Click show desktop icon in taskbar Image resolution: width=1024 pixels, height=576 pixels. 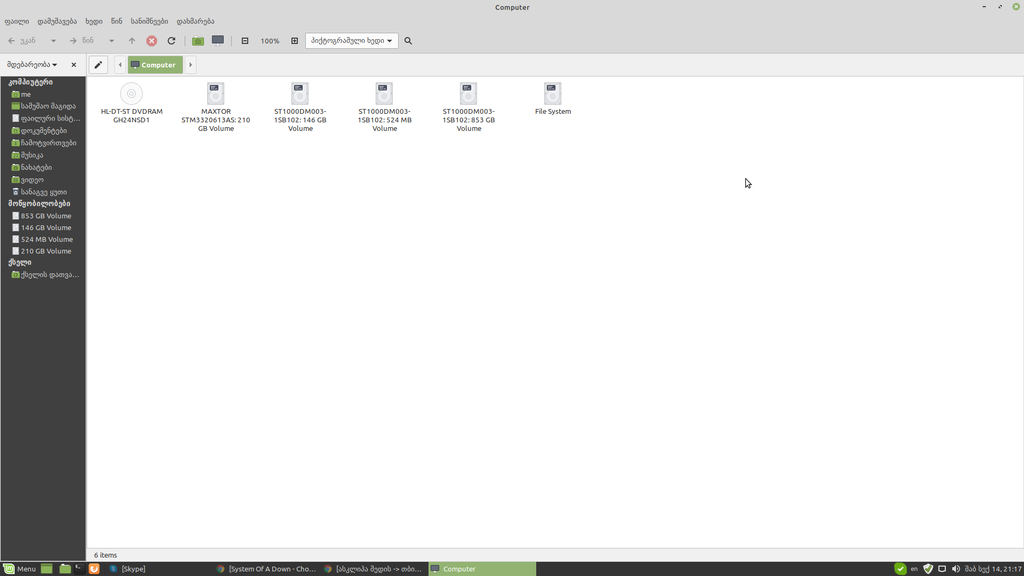(x=46, y=569)
